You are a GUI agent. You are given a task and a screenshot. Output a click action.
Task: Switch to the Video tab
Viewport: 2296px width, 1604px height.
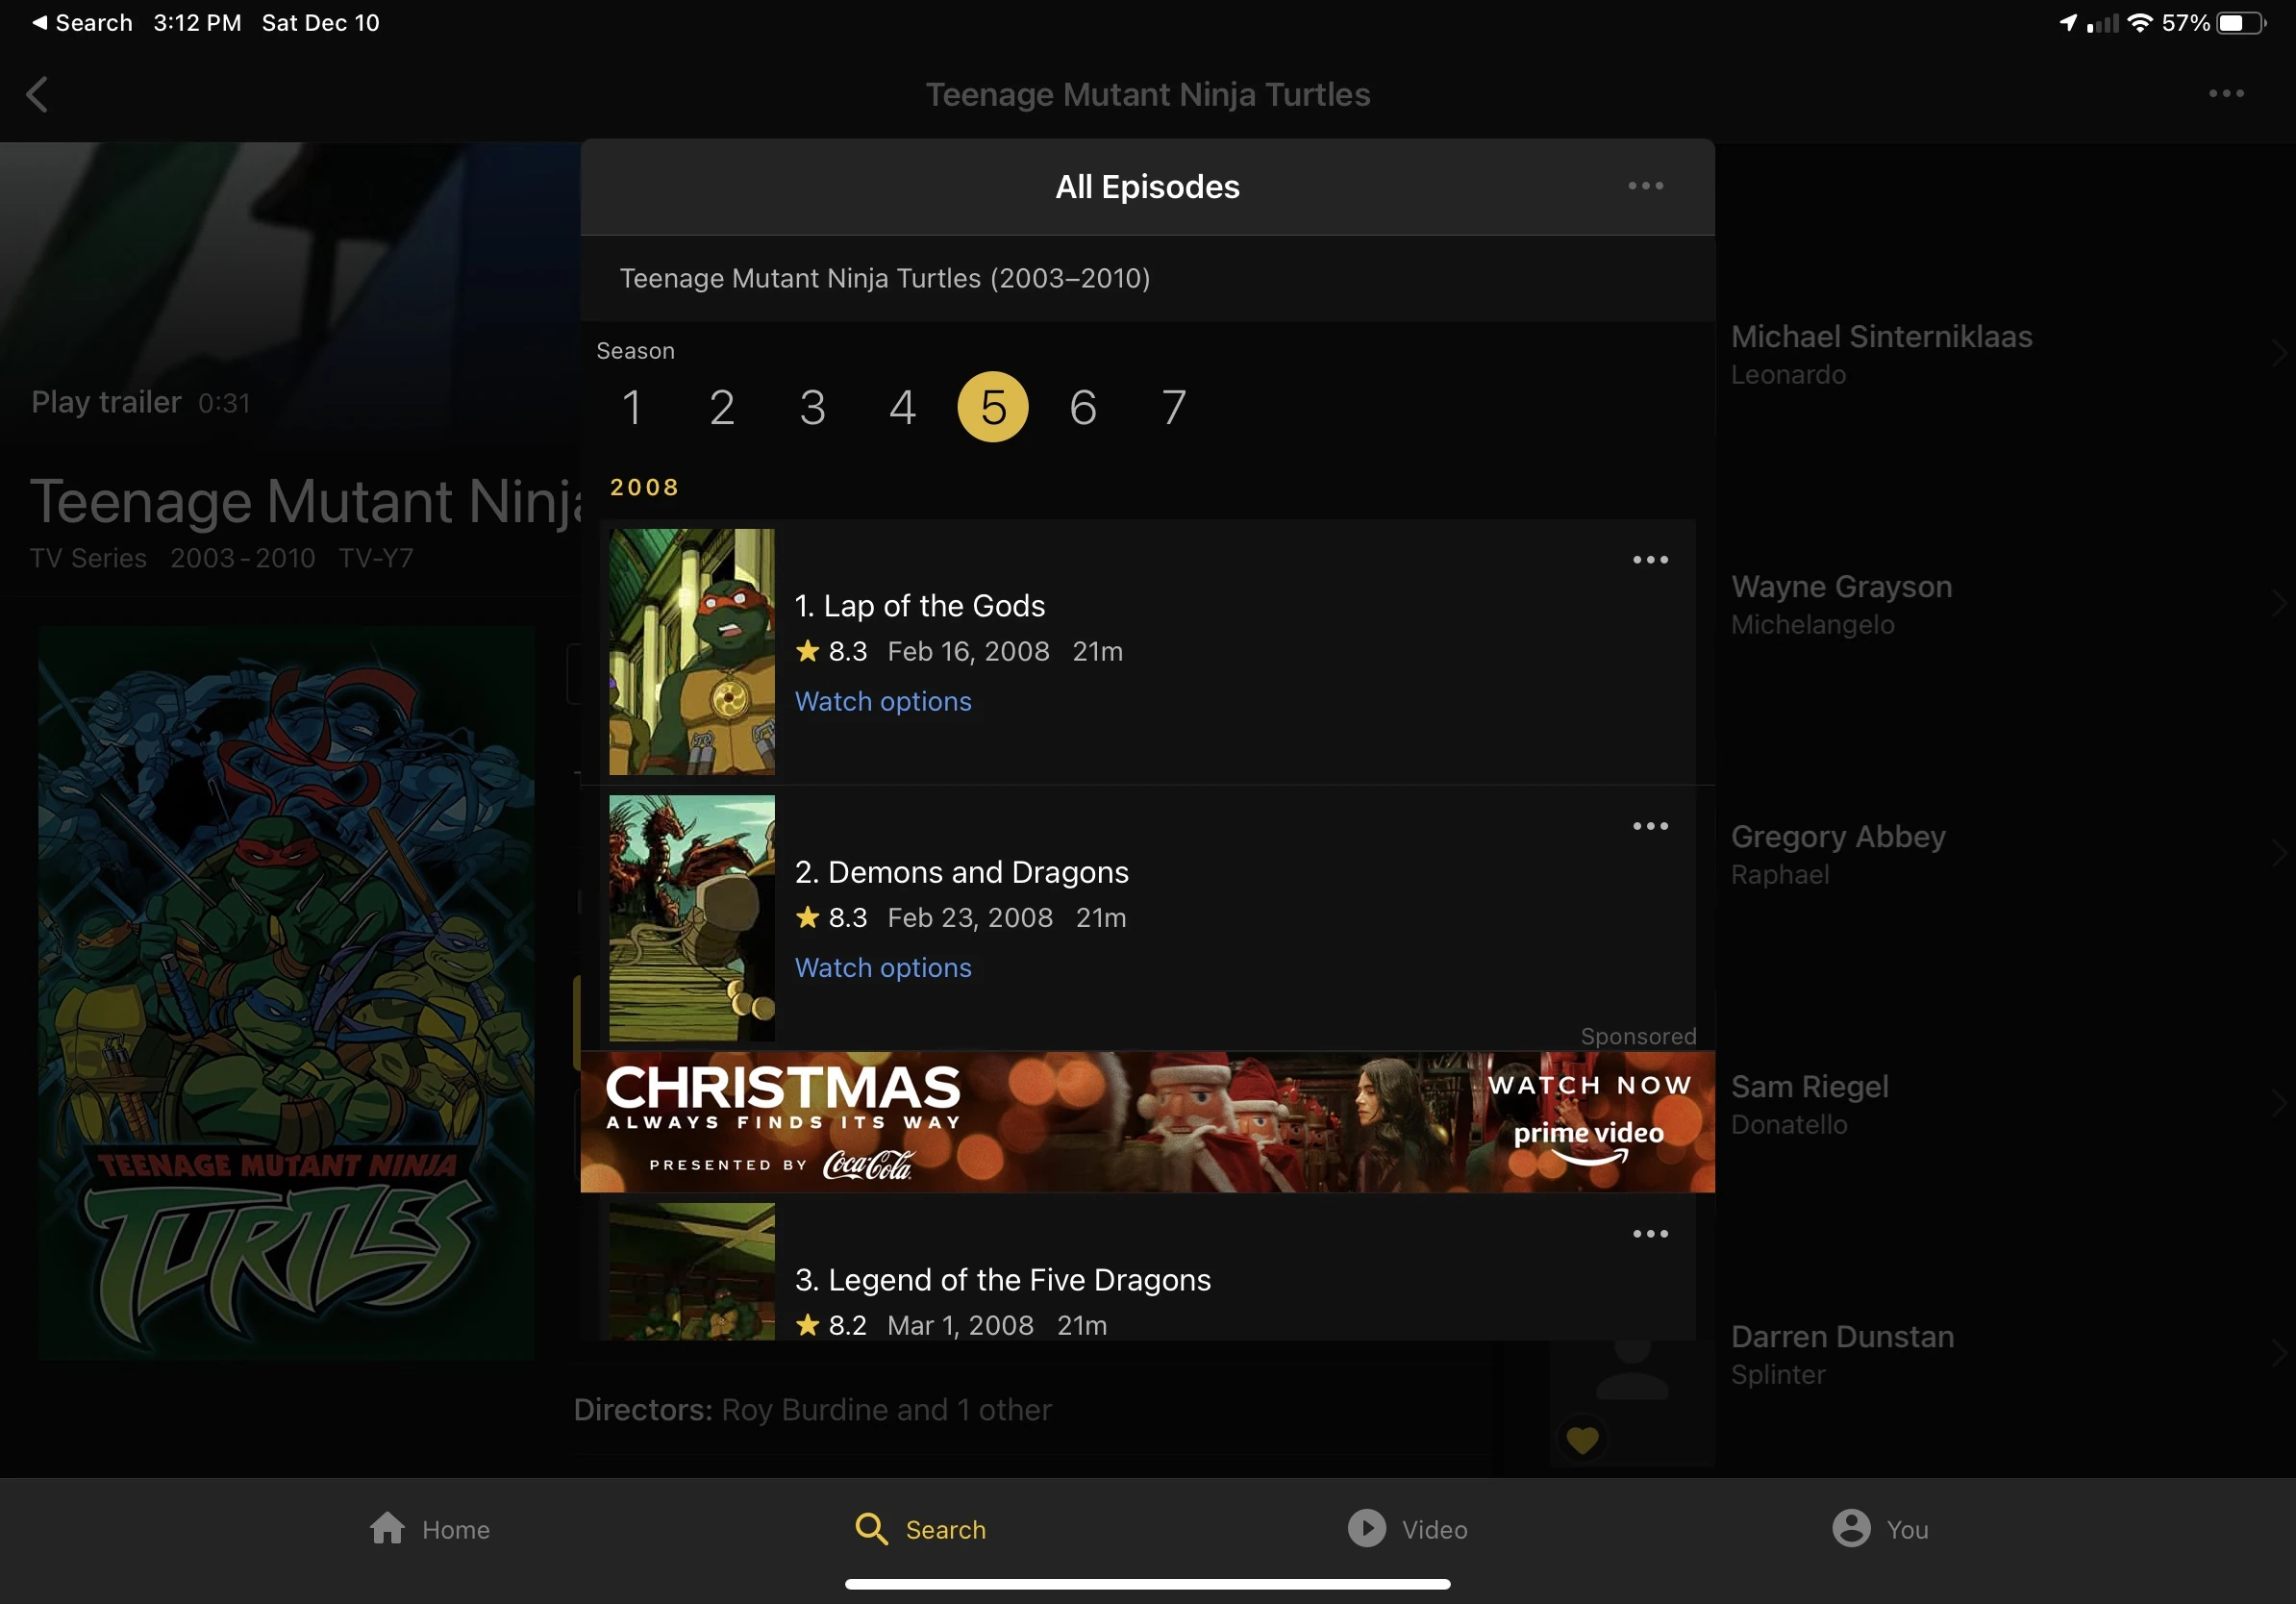[x=1406, y=1529]
